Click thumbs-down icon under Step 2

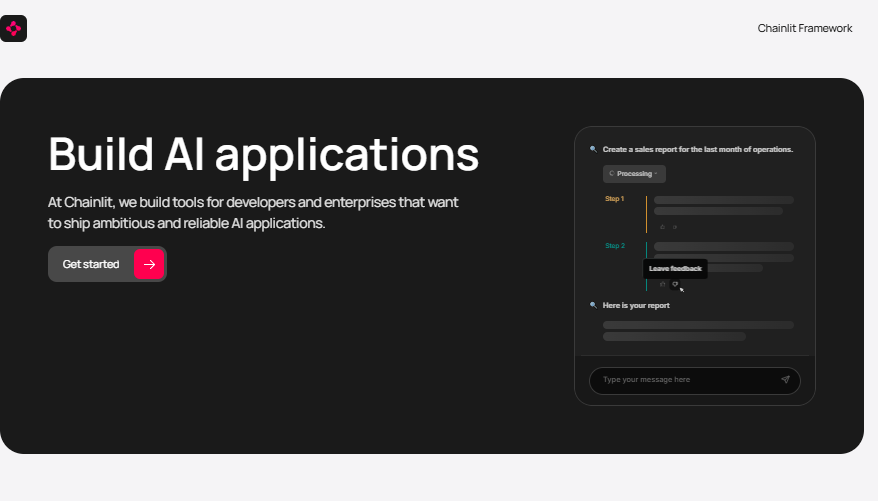click(675, 284)
